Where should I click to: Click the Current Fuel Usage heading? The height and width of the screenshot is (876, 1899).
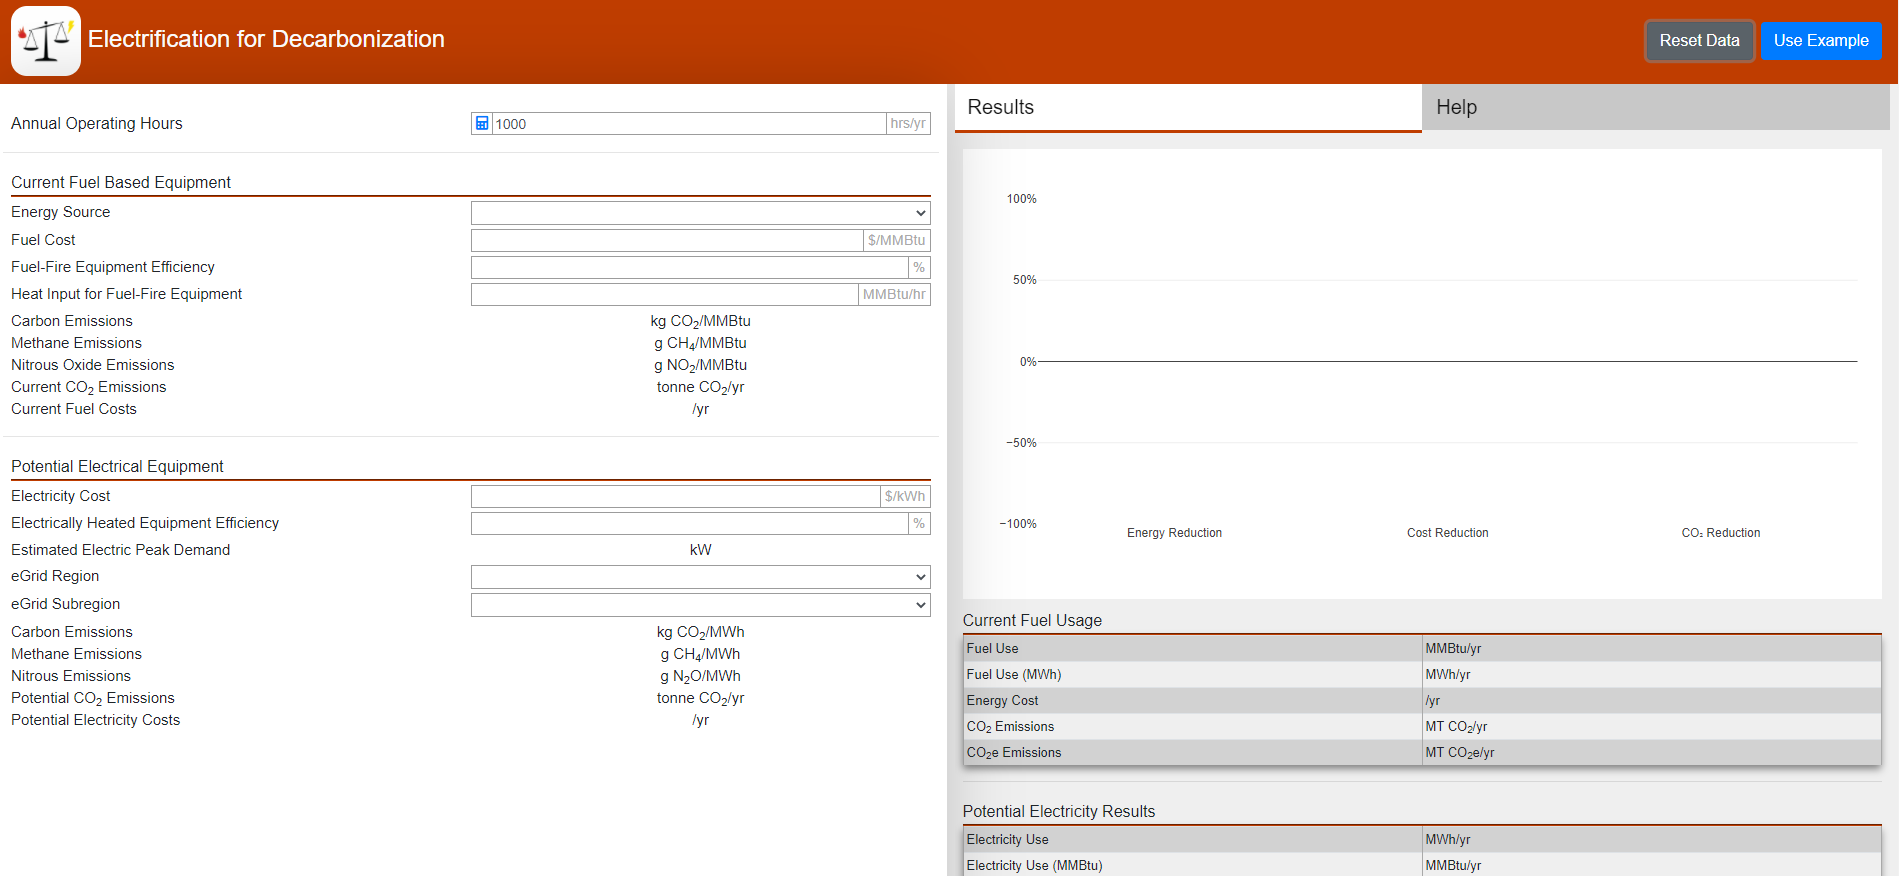(x=1032, y=620)
